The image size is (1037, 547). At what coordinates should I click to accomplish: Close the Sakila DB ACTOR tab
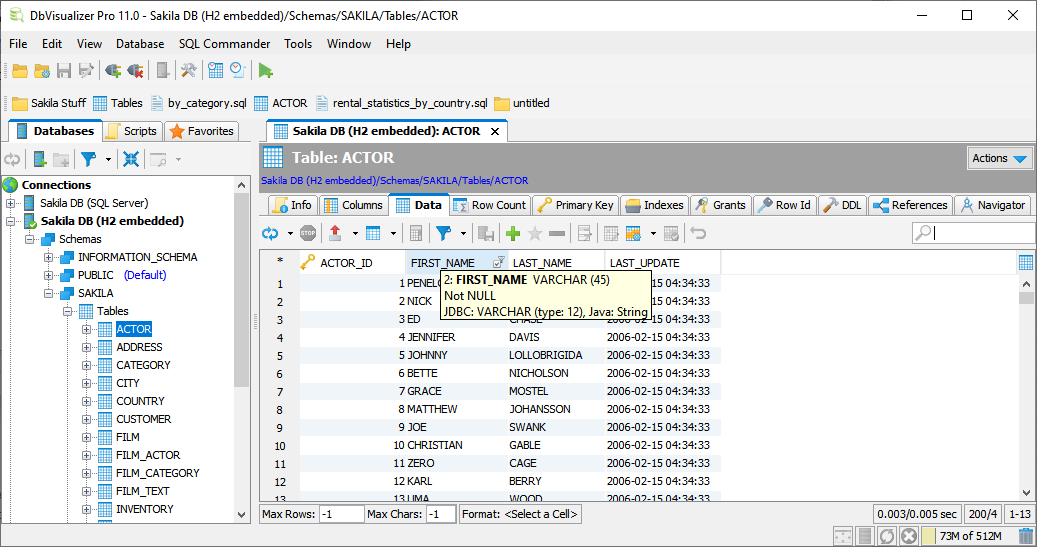click(495, 132)
